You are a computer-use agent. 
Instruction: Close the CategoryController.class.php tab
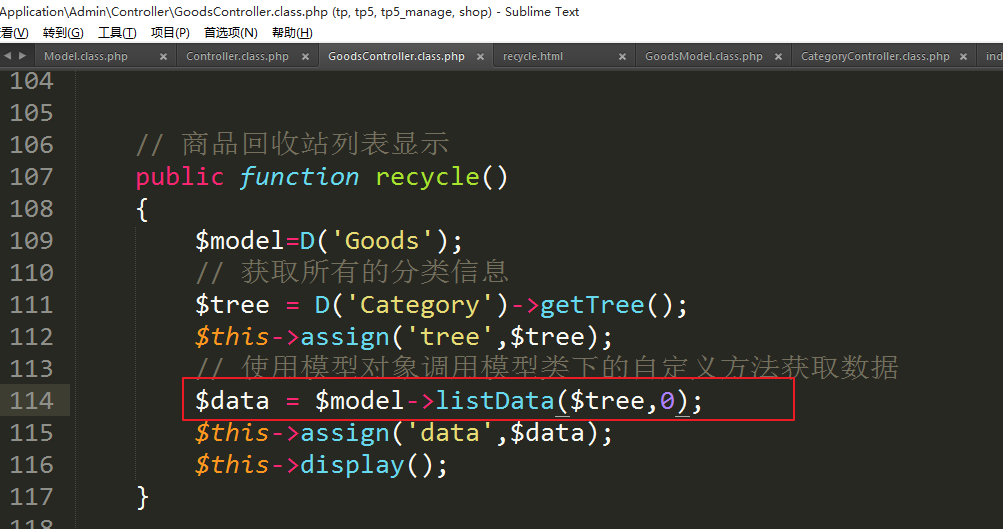(966, 57)
